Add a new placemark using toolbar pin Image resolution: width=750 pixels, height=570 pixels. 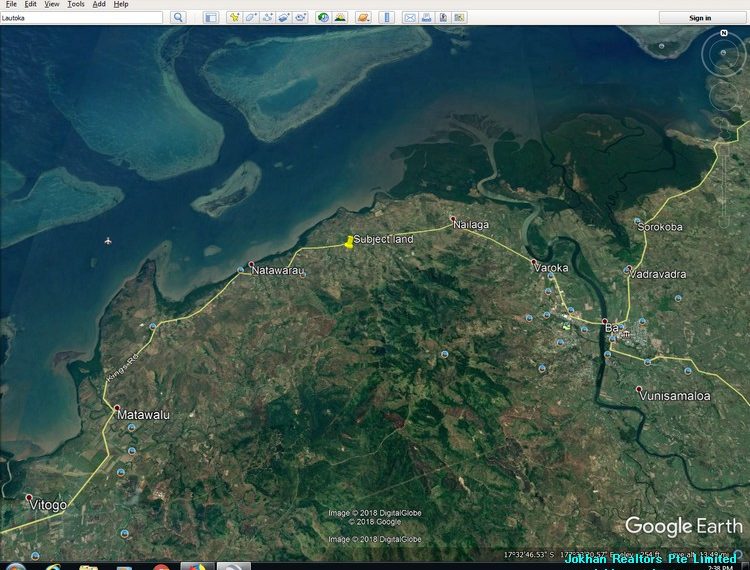coord(234,18)
